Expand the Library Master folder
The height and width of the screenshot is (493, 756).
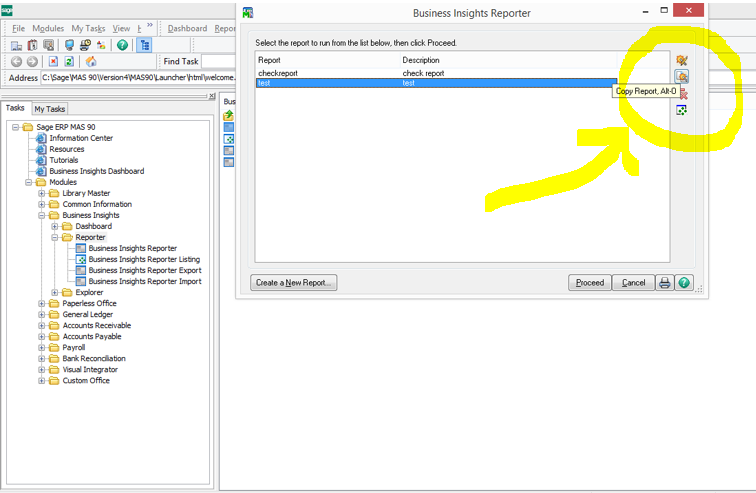42,194
